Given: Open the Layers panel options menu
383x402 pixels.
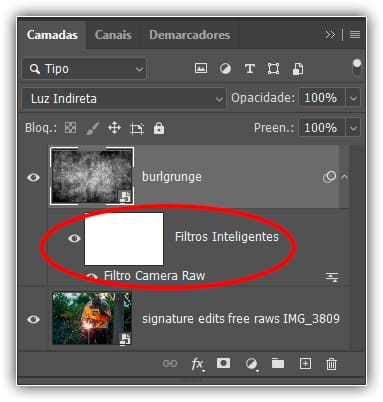Looking at the screenshot, I should point(355,35).
